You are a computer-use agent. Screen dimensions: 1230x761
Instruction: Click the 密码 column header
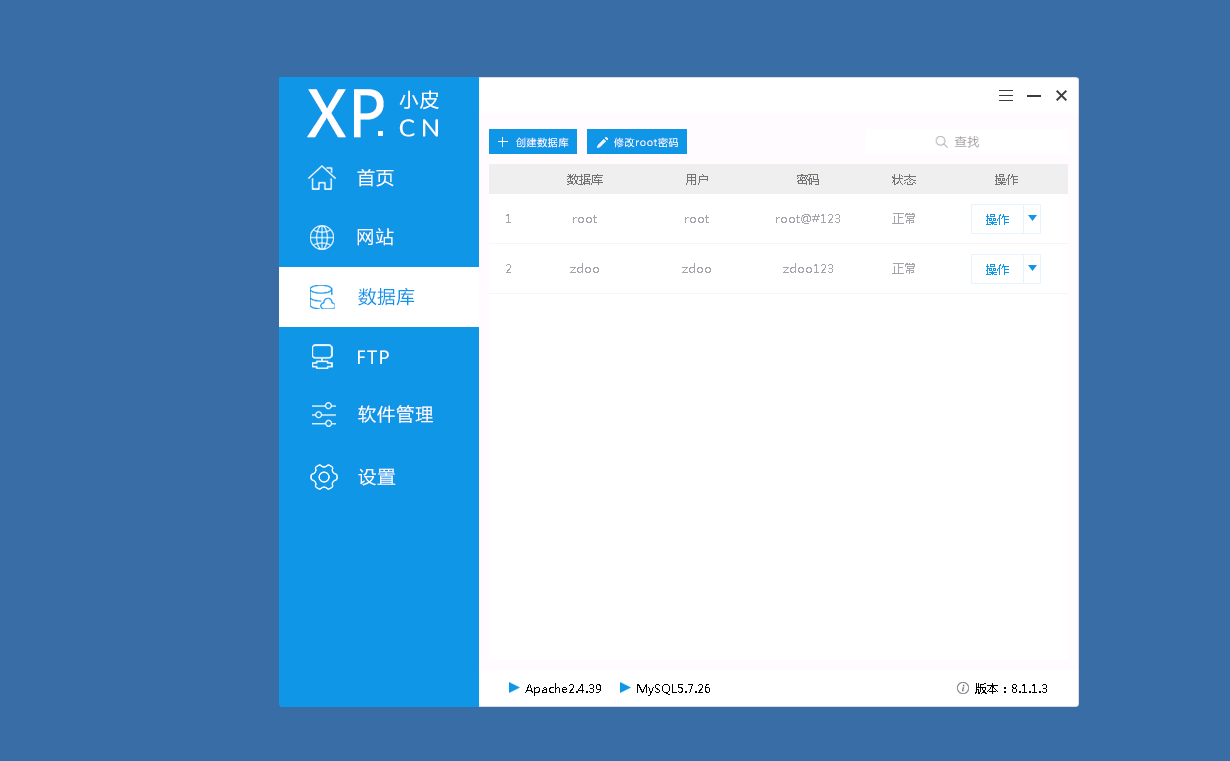pyautogui.click(x=808, y=180)
